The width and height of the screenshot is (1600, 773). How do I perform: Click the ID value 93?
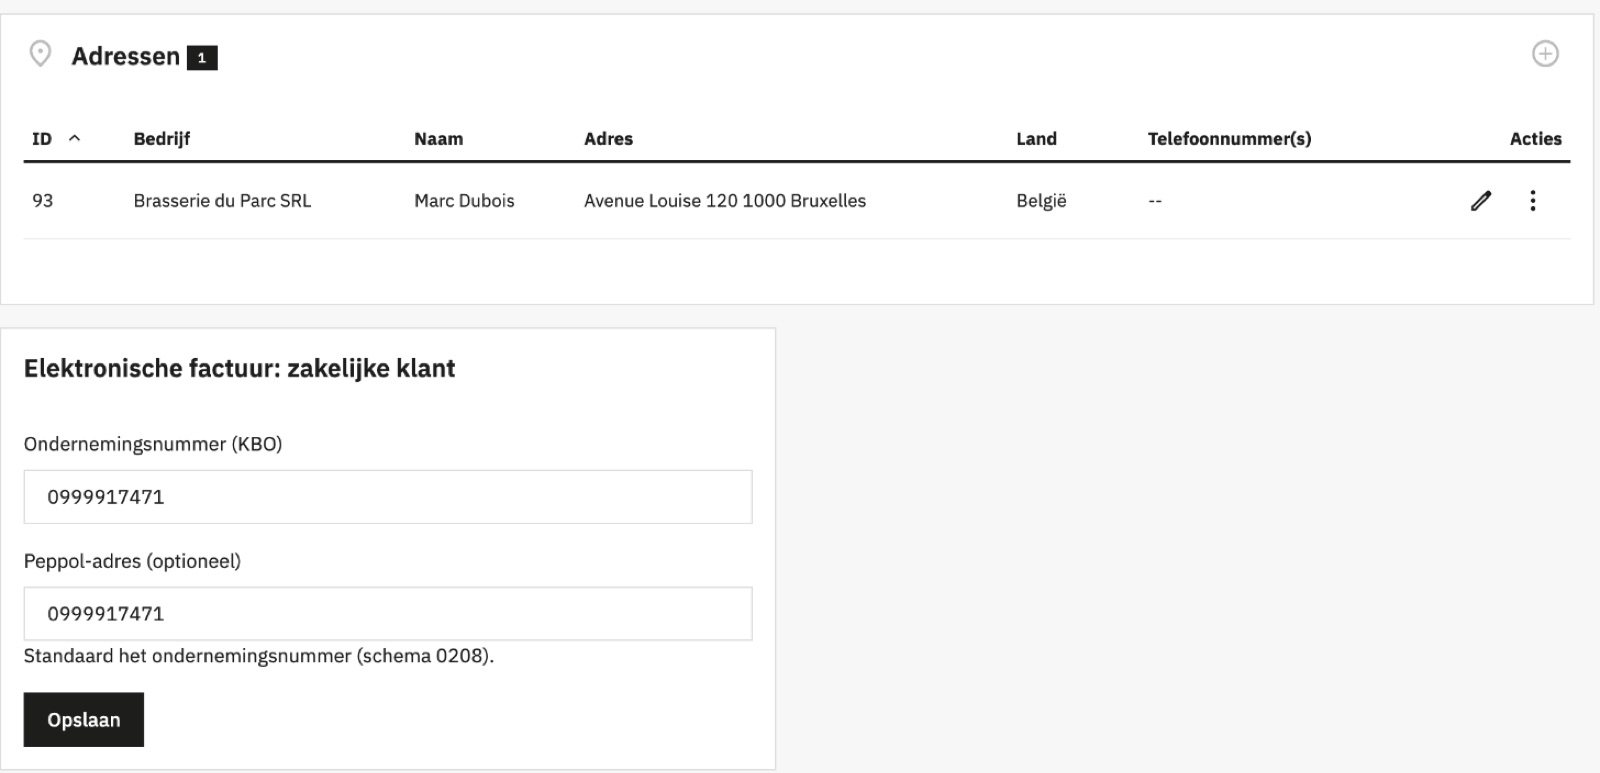coord(43,201)
